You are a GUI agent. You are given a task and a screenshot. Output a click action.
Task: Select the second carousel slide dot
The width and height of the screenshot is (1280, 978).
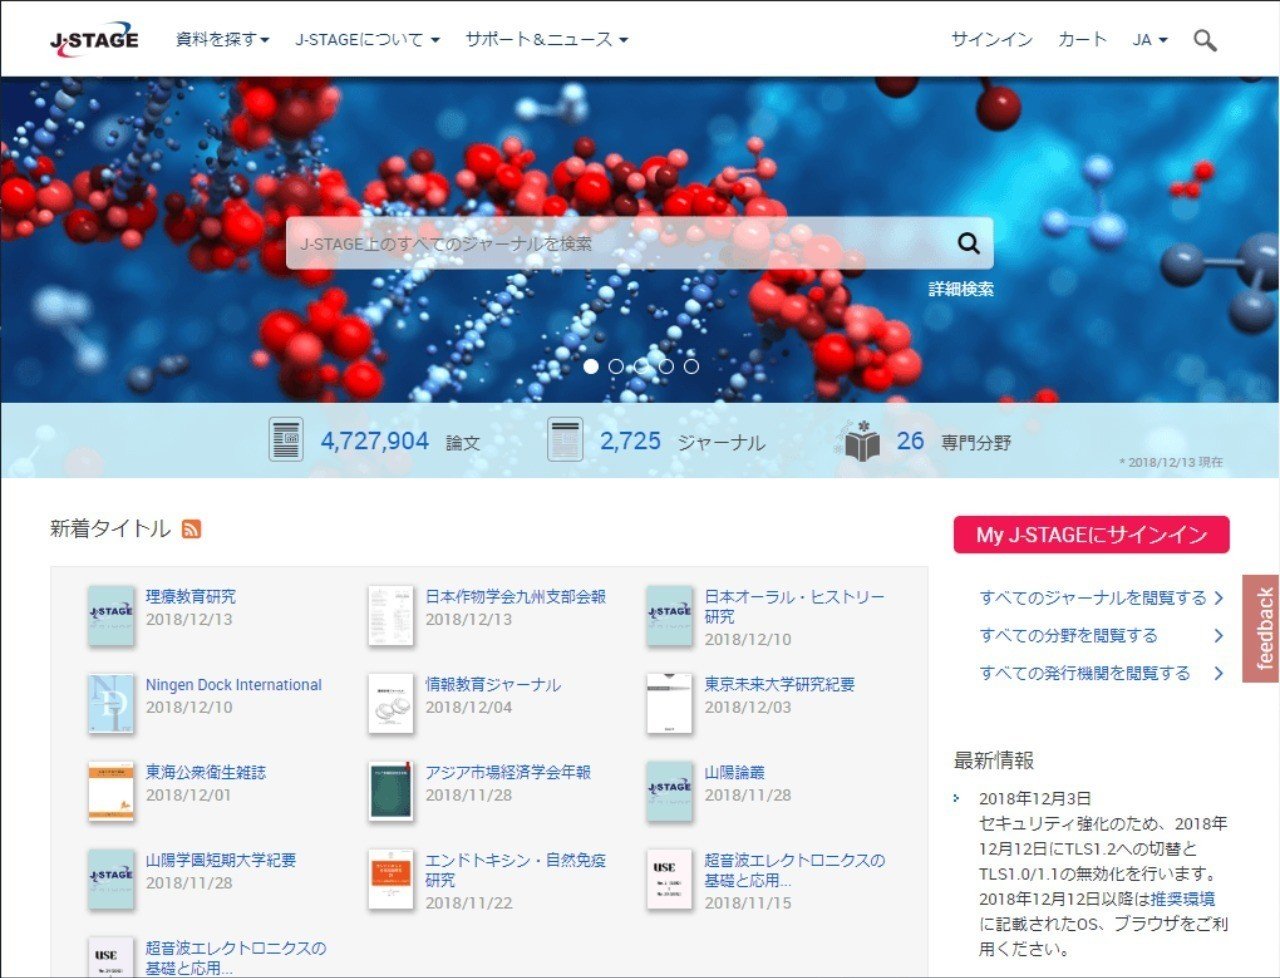[616, 366]
